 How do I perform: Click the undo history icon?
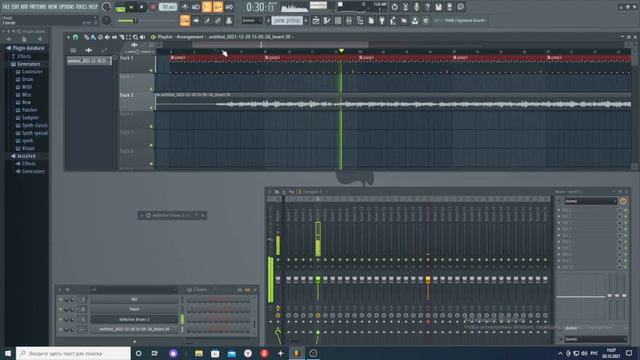click(x=394, y=7)
